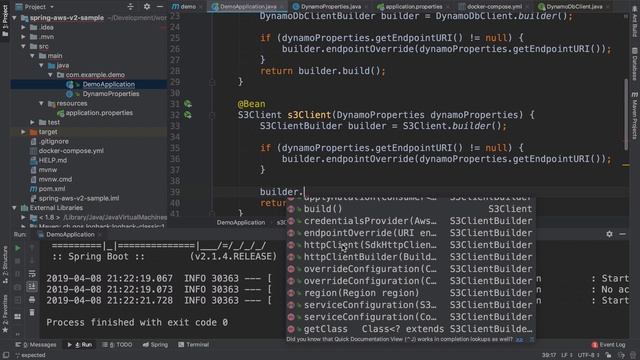Viewport: 640px width, 360px height.
Task: Collapse External Libraries node
Action: pos(14,208)
